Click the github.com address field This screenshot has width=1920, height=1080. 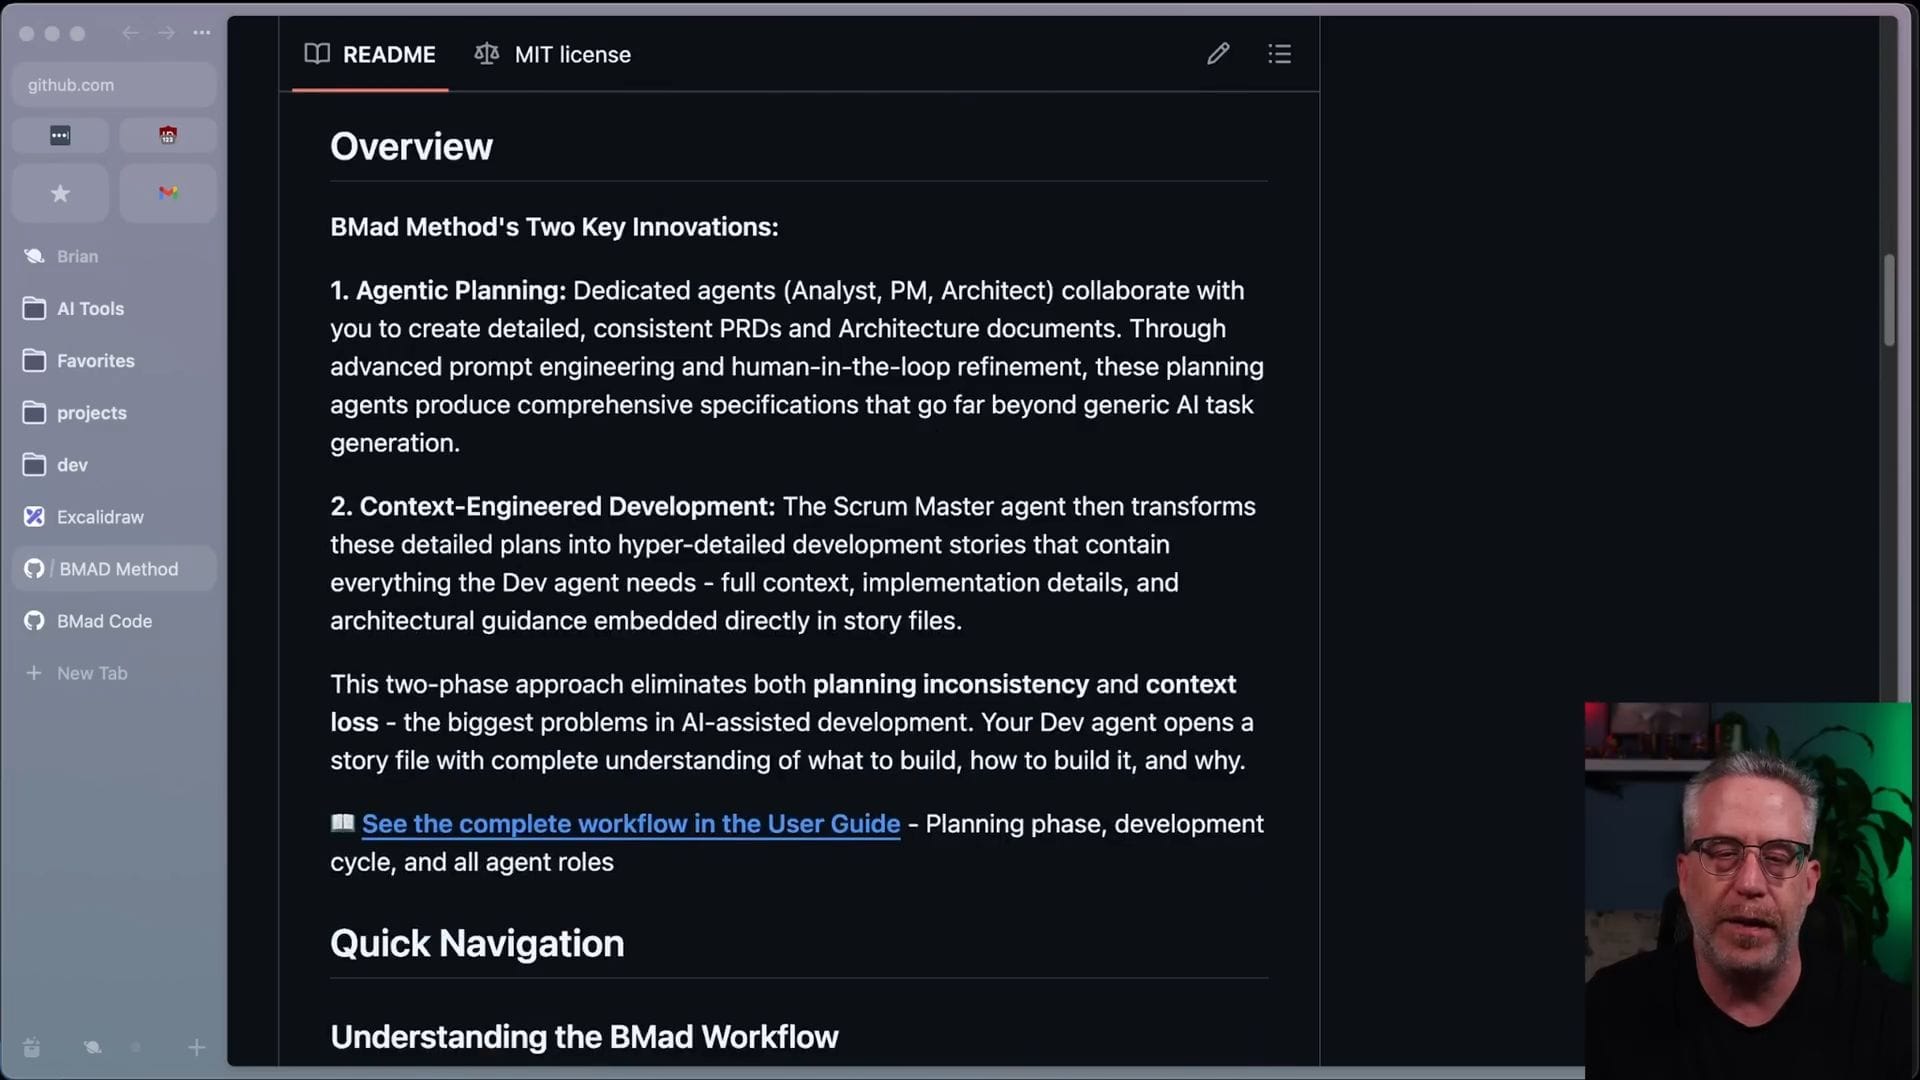click(113, 85)
